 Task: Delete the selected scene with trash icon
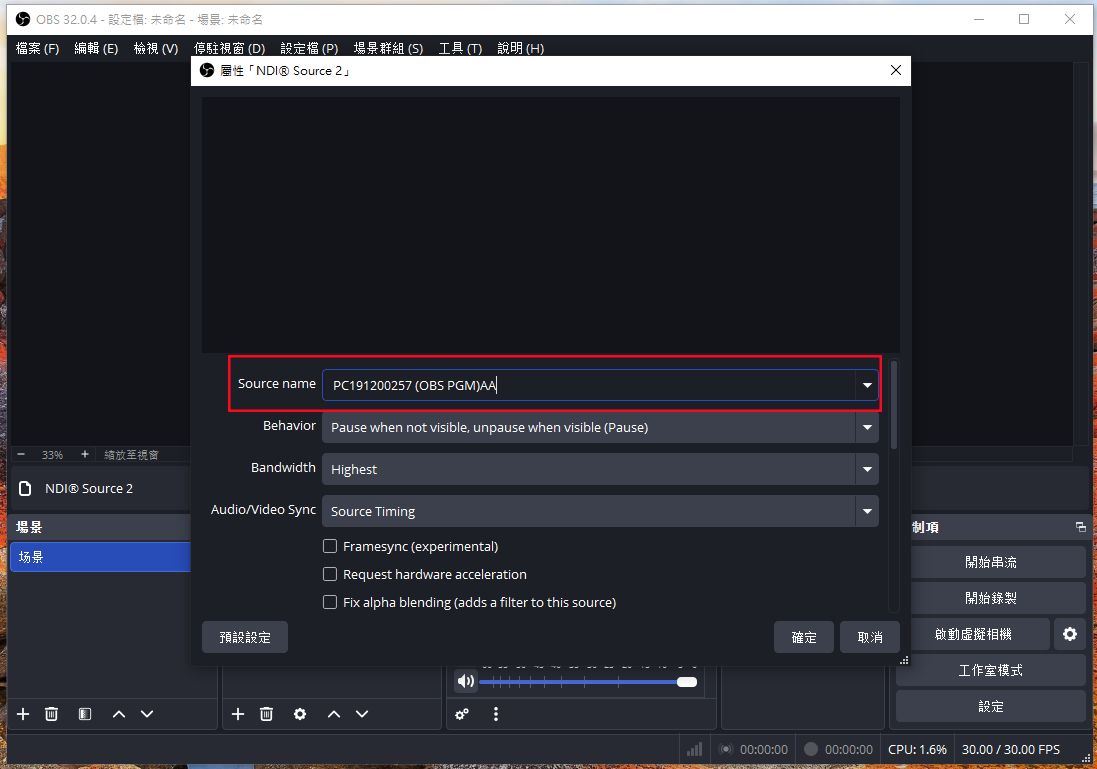(x=52, y=714)
